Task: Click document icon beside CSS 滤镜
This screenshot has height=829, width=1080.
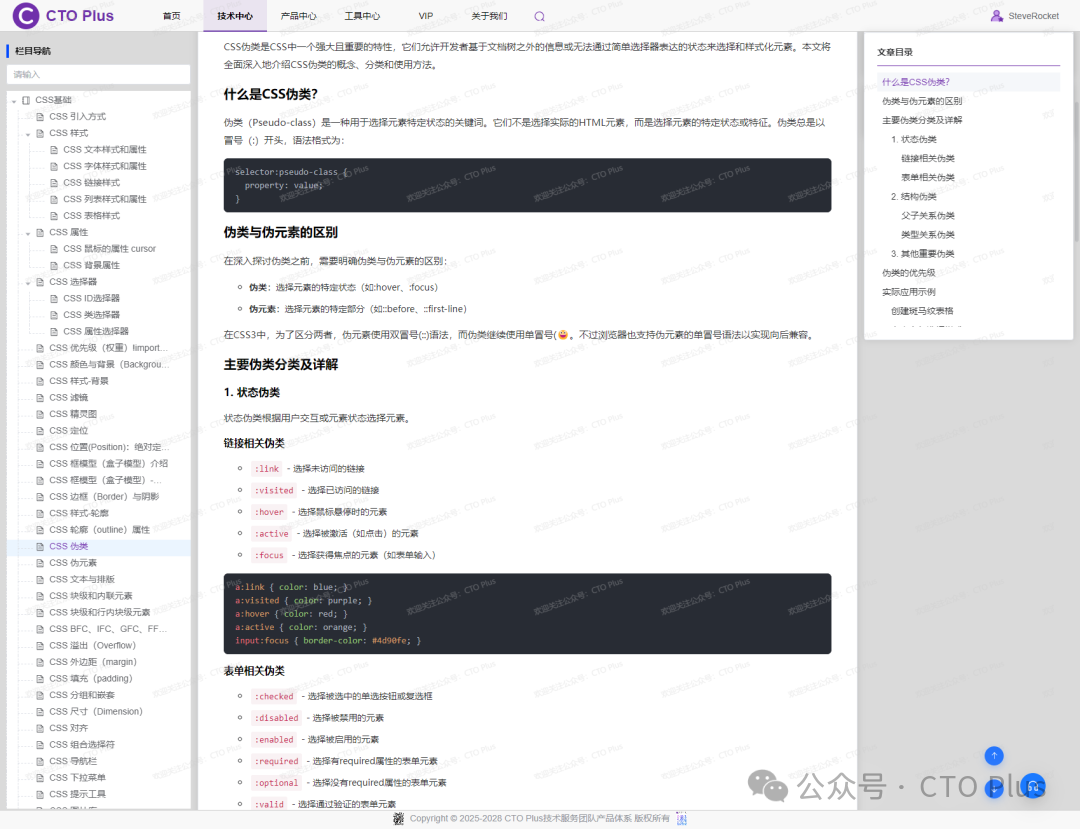Action: point(40,398)
